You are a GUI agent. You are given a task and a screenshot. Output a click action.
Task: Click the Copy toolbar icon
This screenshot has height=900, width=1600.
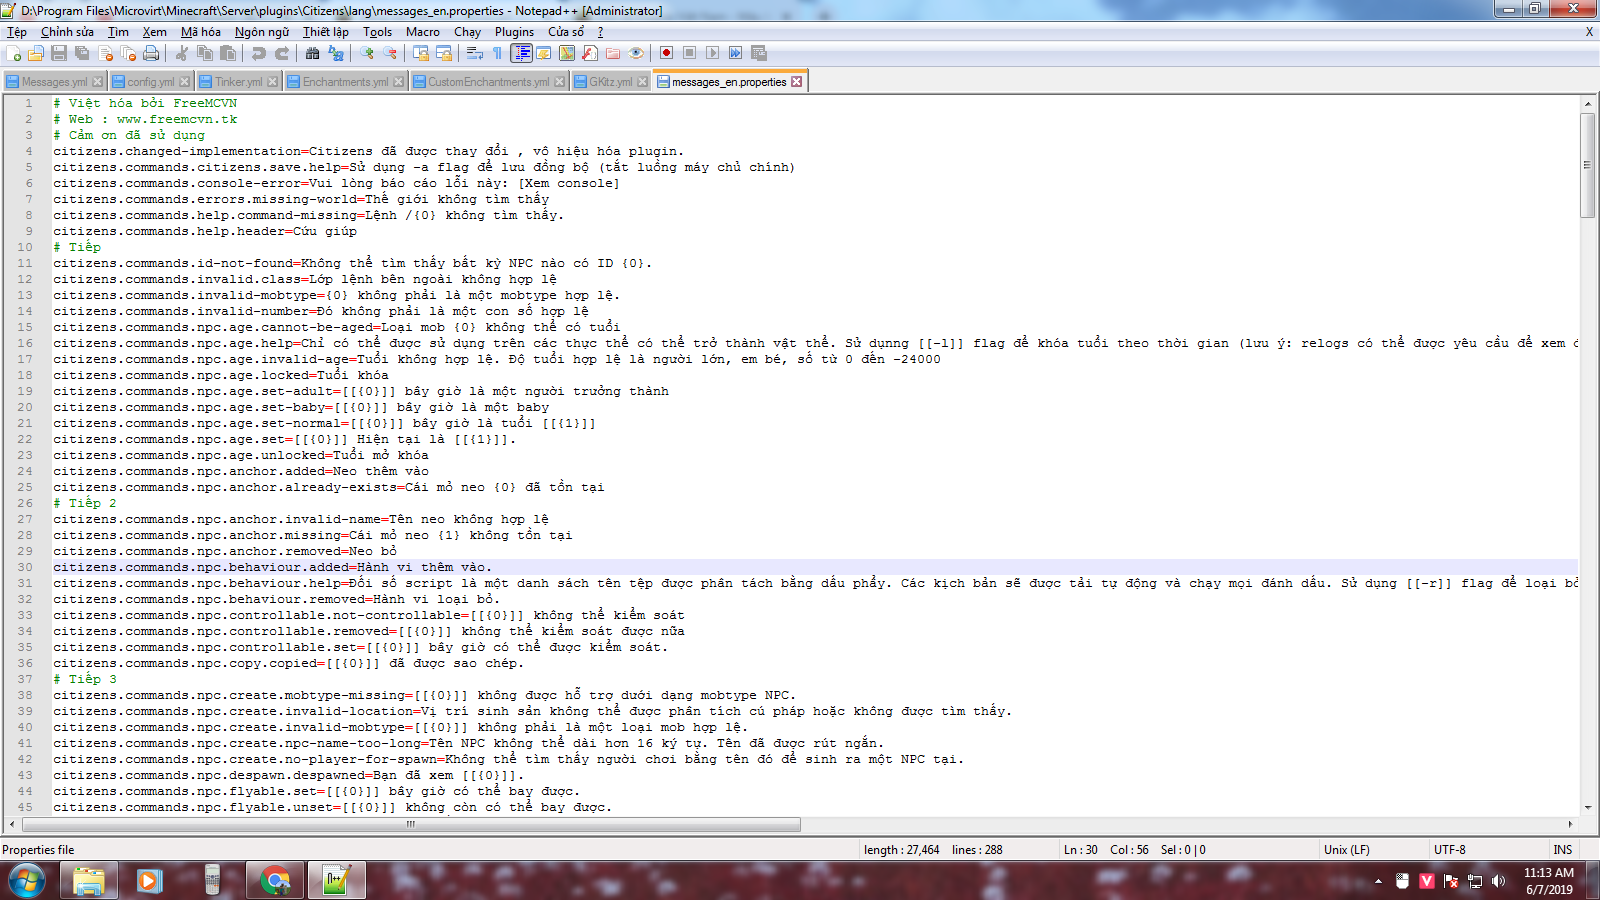205,53
